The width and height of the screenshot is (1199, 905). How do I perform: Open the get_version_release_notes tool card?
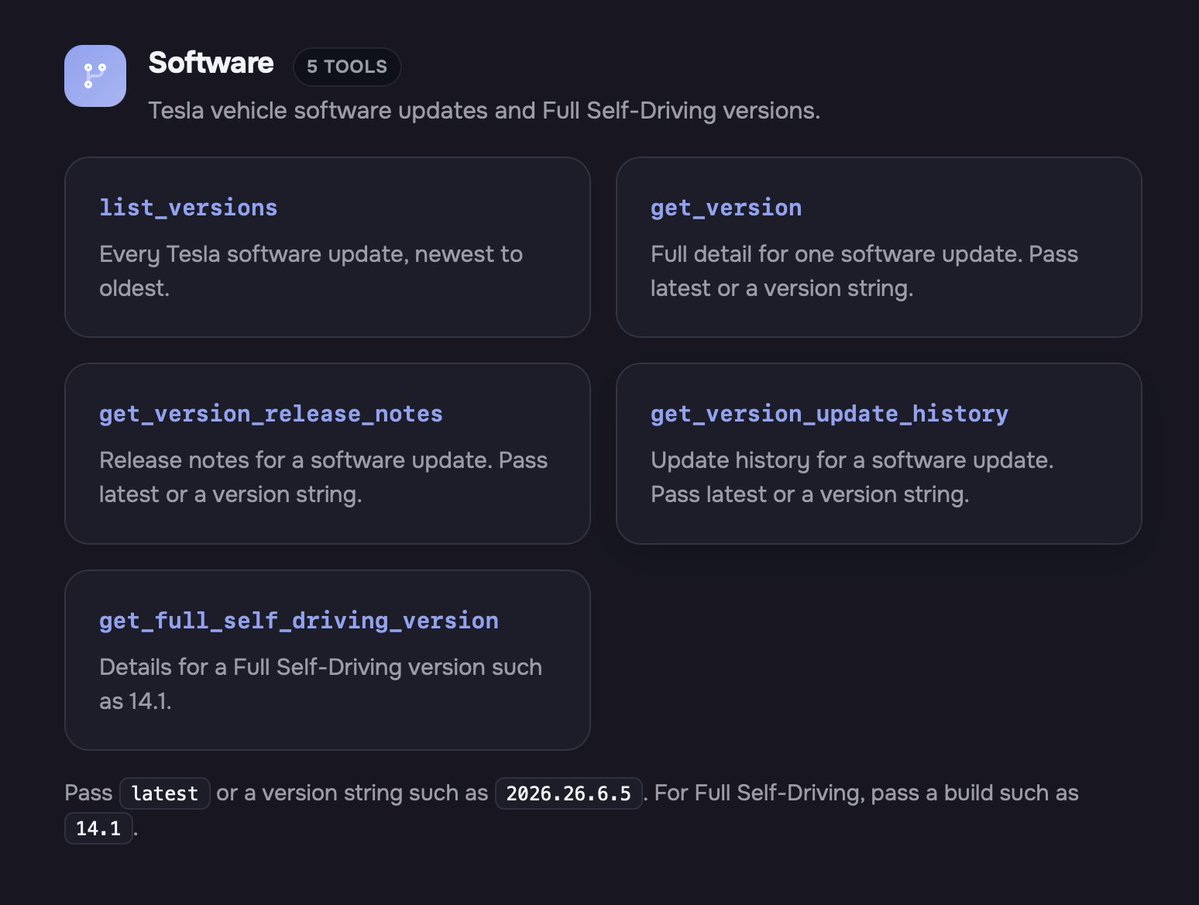click(x=327, y=453)
